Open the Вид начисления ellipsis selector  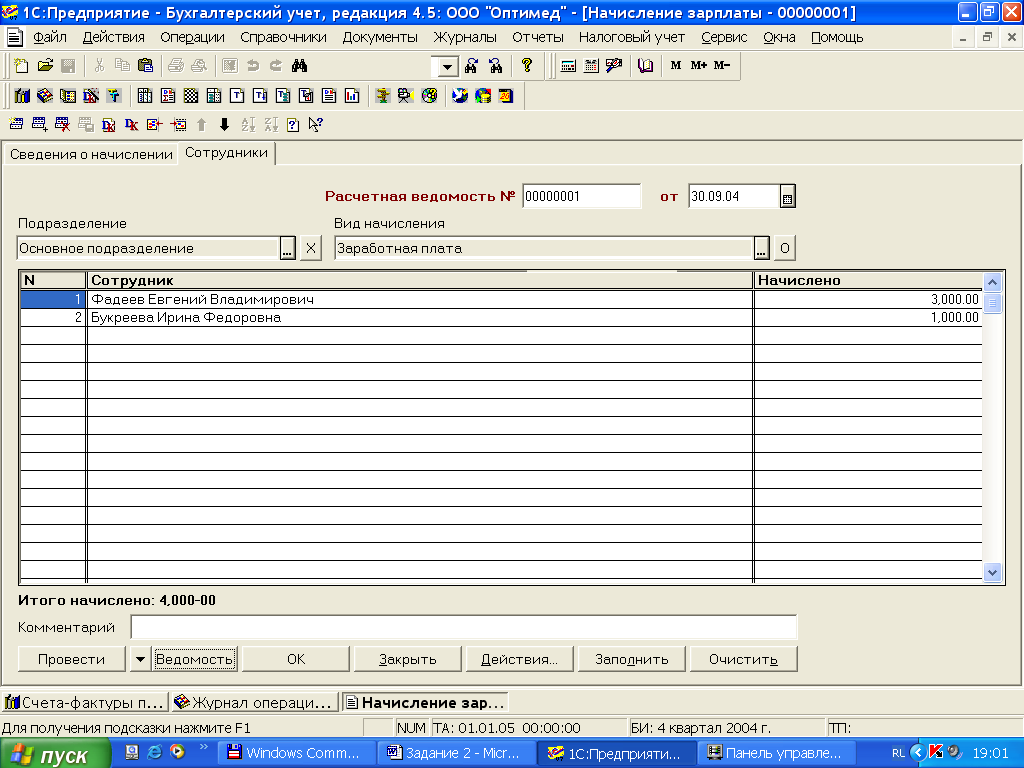click(x=761, y=248)
